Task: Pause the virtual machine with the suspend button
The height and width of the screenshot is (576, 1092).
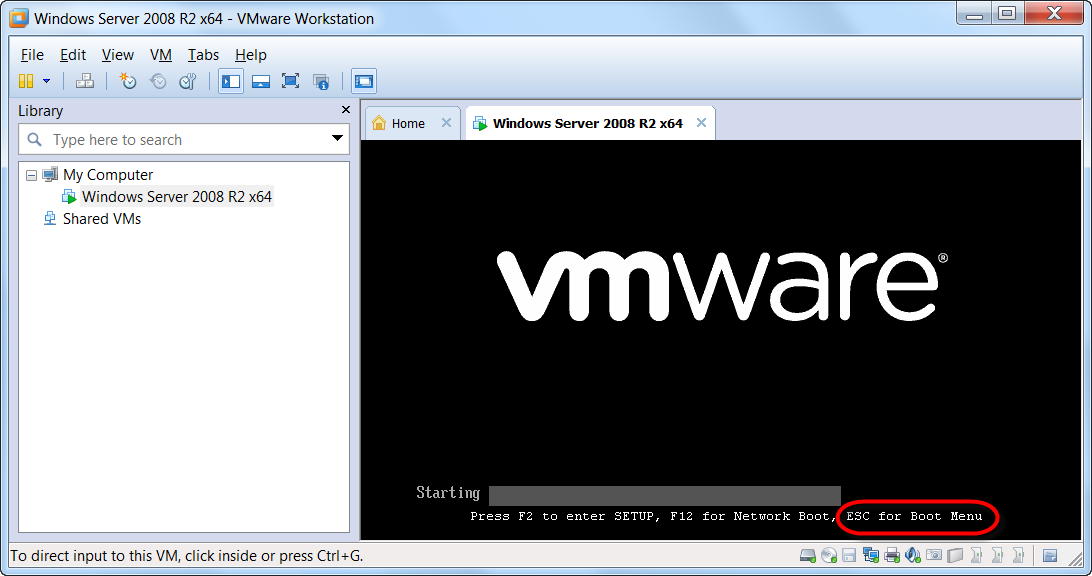Action: (26, 81)
